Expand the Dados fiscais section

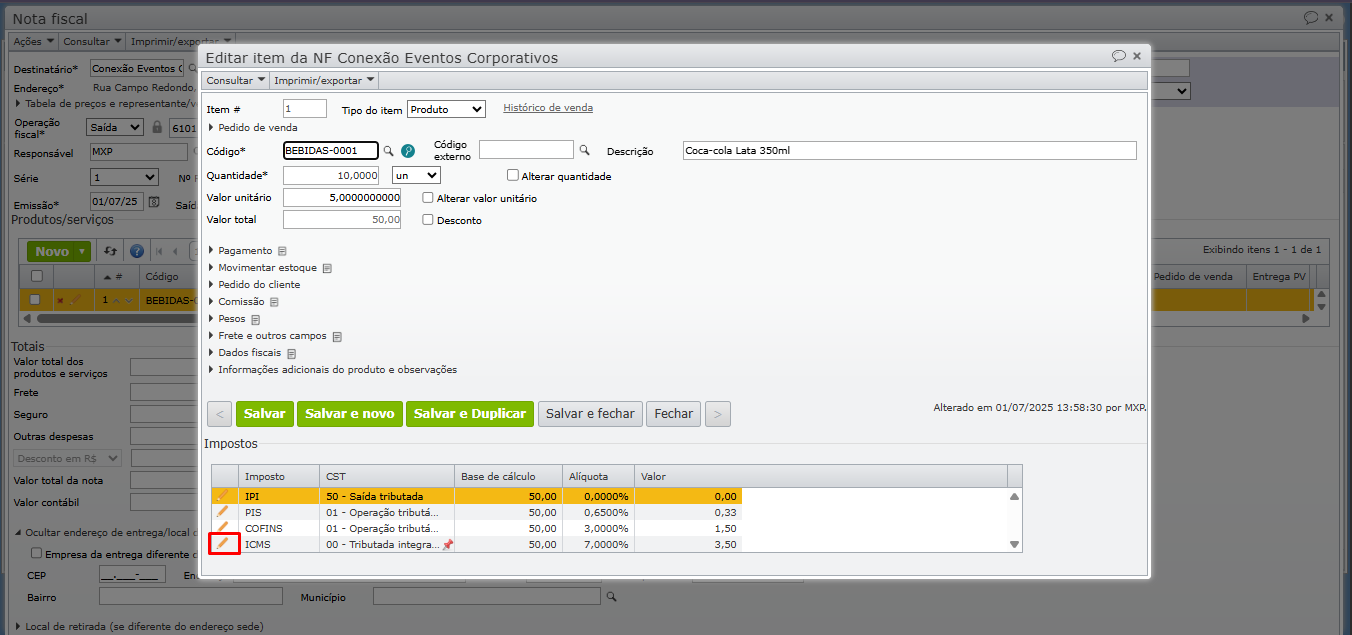coord(245,353)
